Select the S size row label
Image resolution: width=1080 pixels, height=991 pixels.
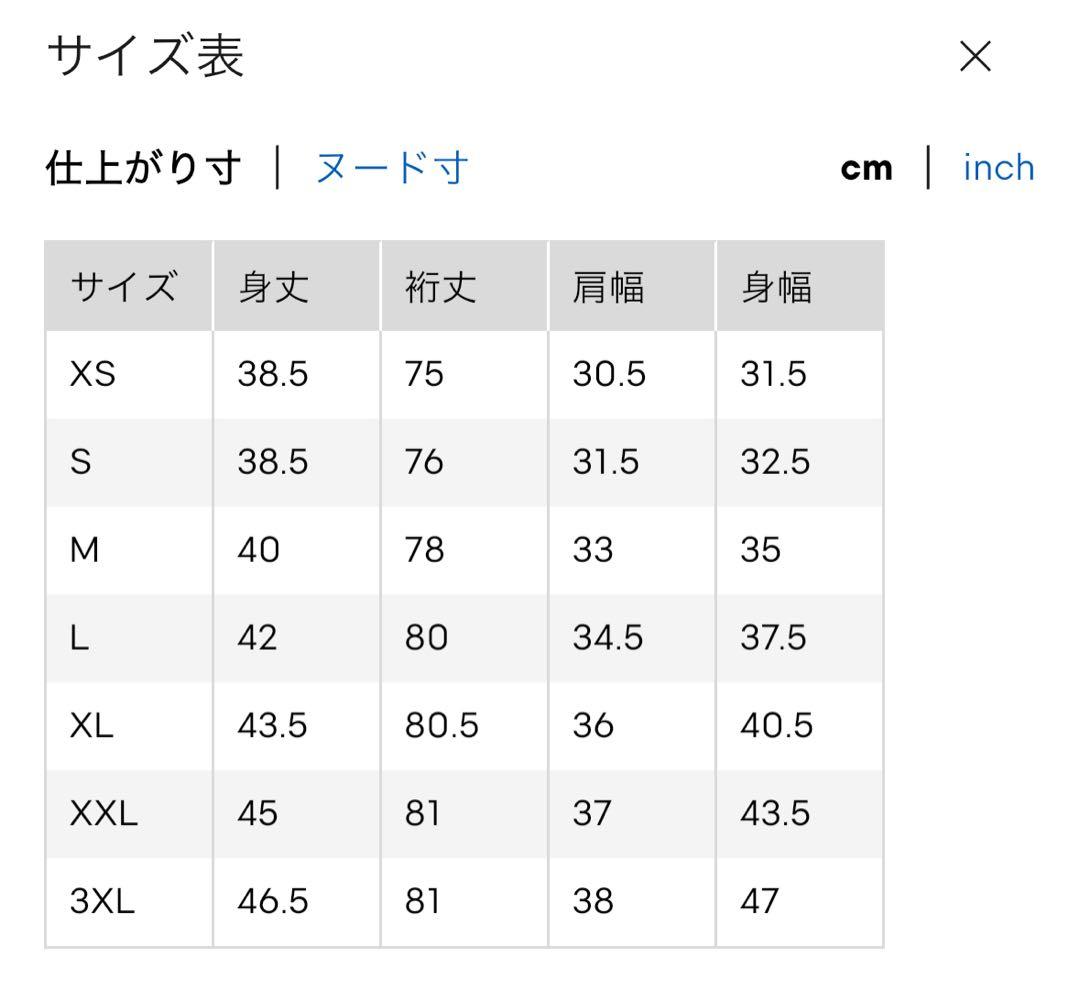click(x=81, y=461)
